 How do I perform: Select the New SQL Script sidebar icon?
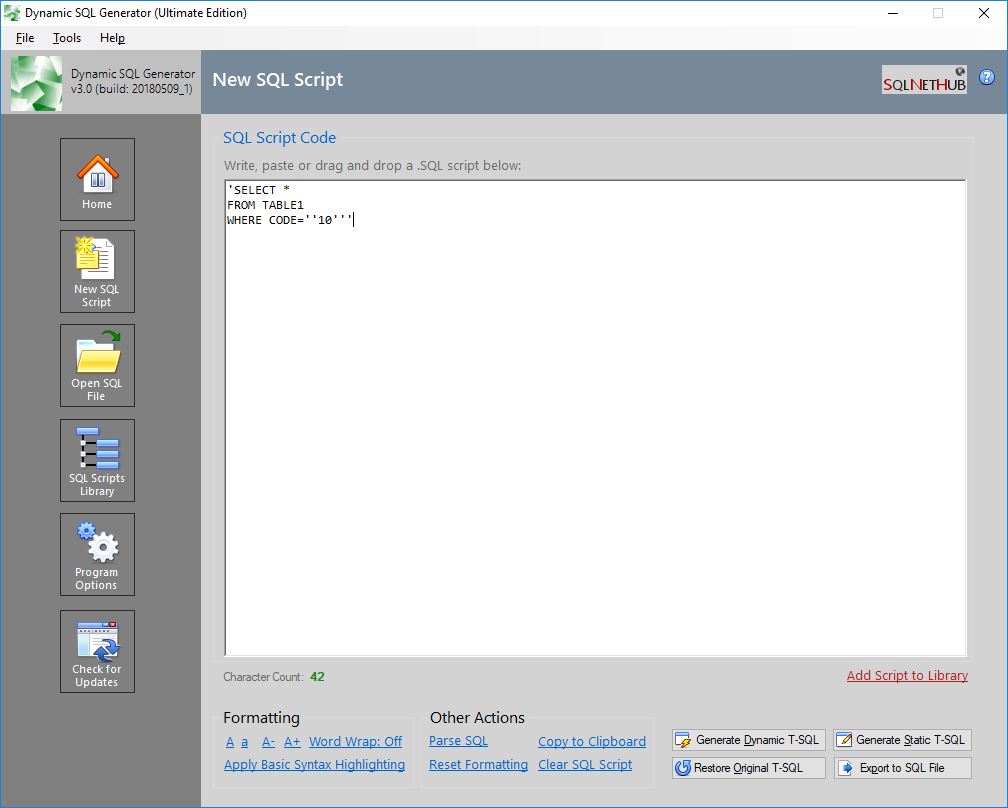click(x=97, y=271)
